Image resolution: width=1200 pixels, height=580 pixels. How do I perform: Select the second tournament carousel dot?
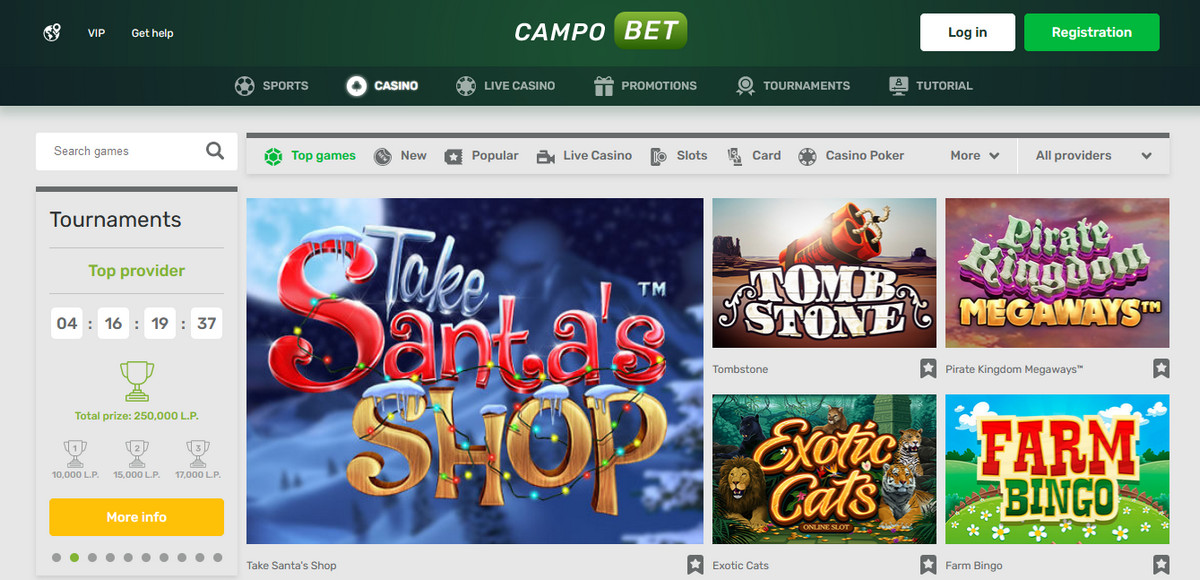[74, 558]
